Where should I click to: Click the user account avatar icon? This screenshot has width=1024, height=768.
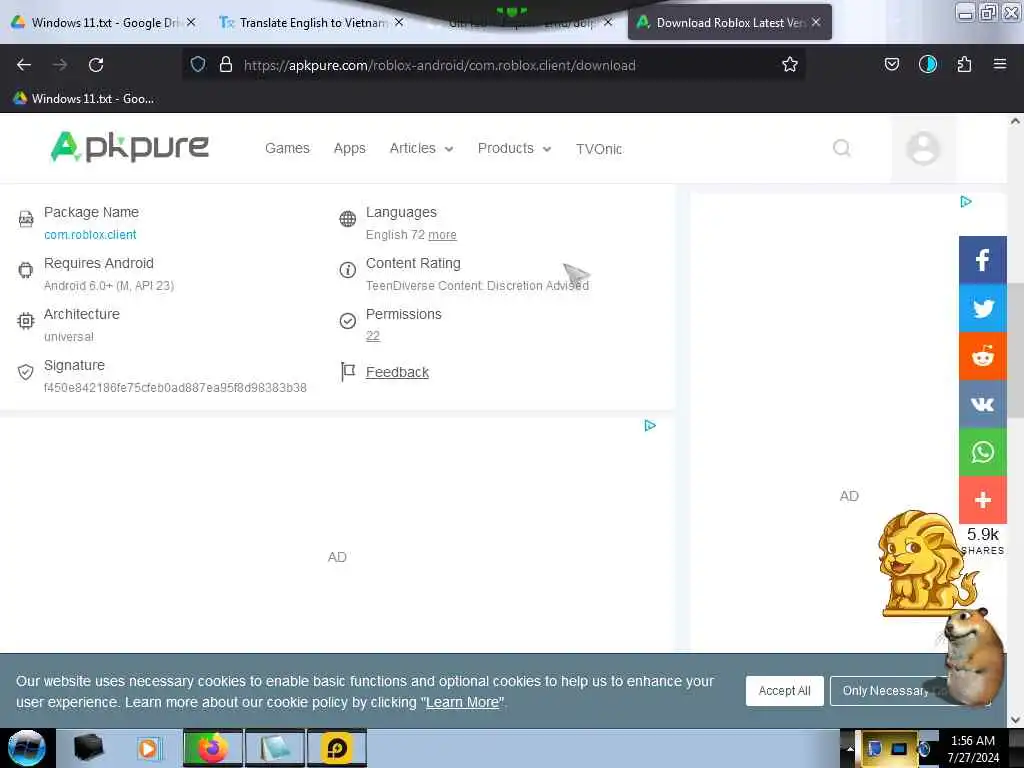(x=923, y=148)
